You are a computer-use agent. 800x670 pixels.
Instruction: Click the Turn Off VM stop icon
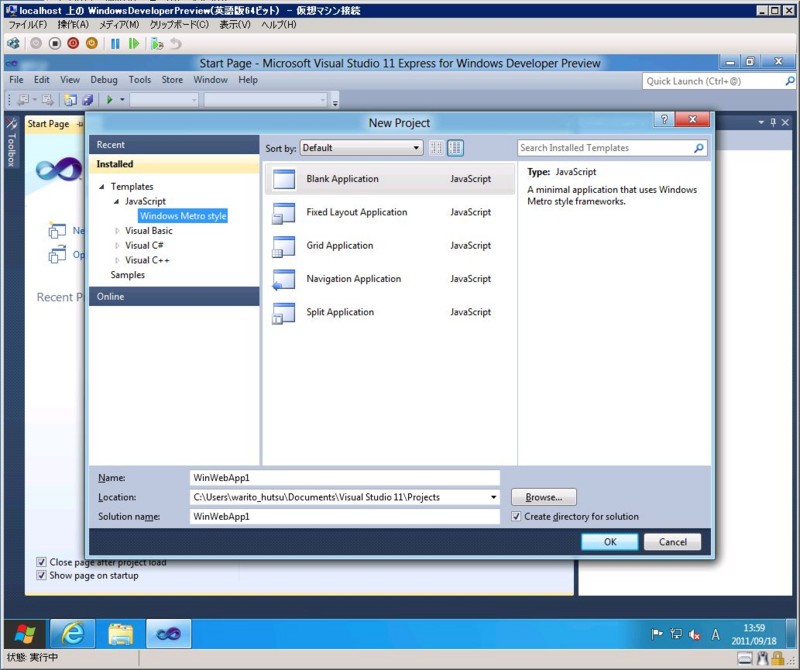[x=55, y=44]
